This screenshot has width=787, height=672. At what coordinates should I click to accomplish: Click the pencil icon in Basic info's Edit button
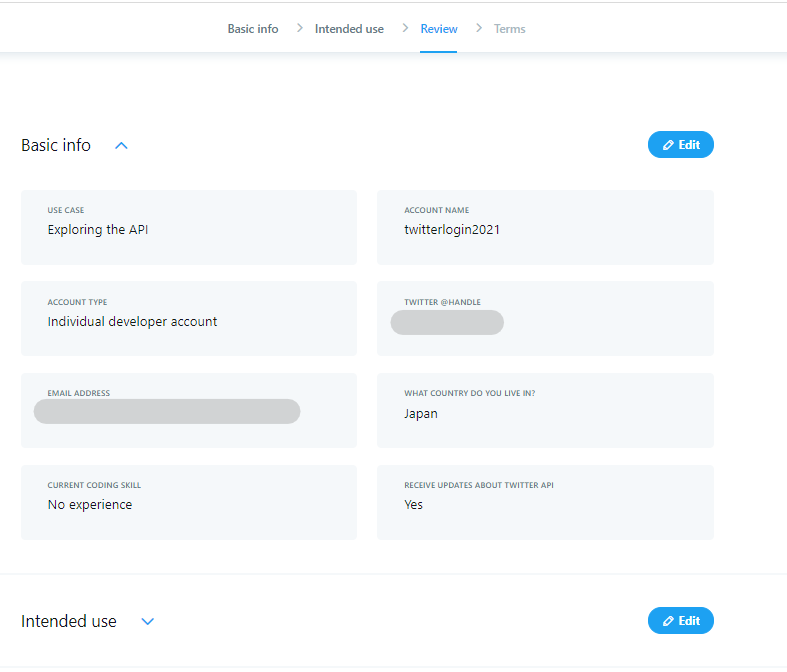click(668, 145)
